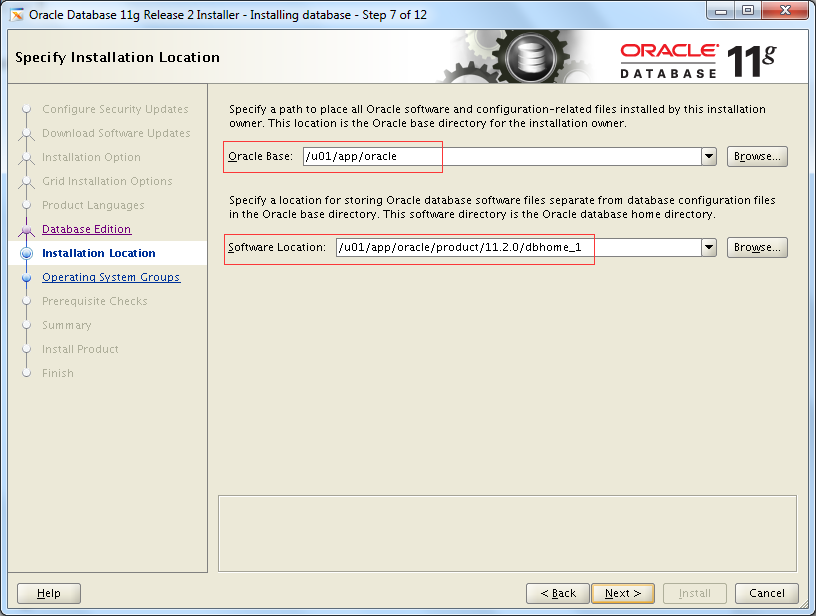
Task: Click the Database Edition step bullet icon
Action: tap(27, 229)
